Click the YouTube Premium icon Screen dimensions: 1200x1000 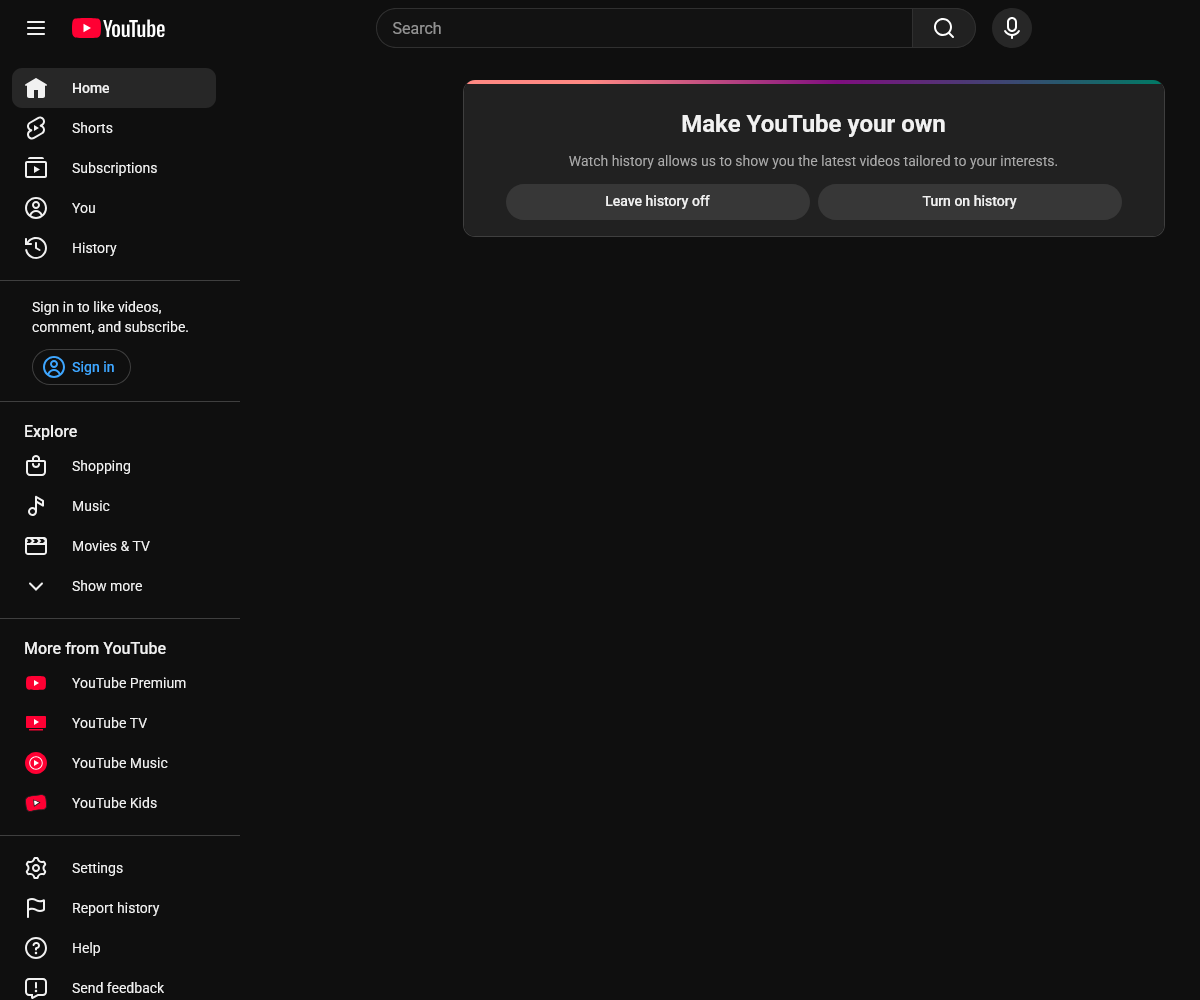tap(36, 683)
